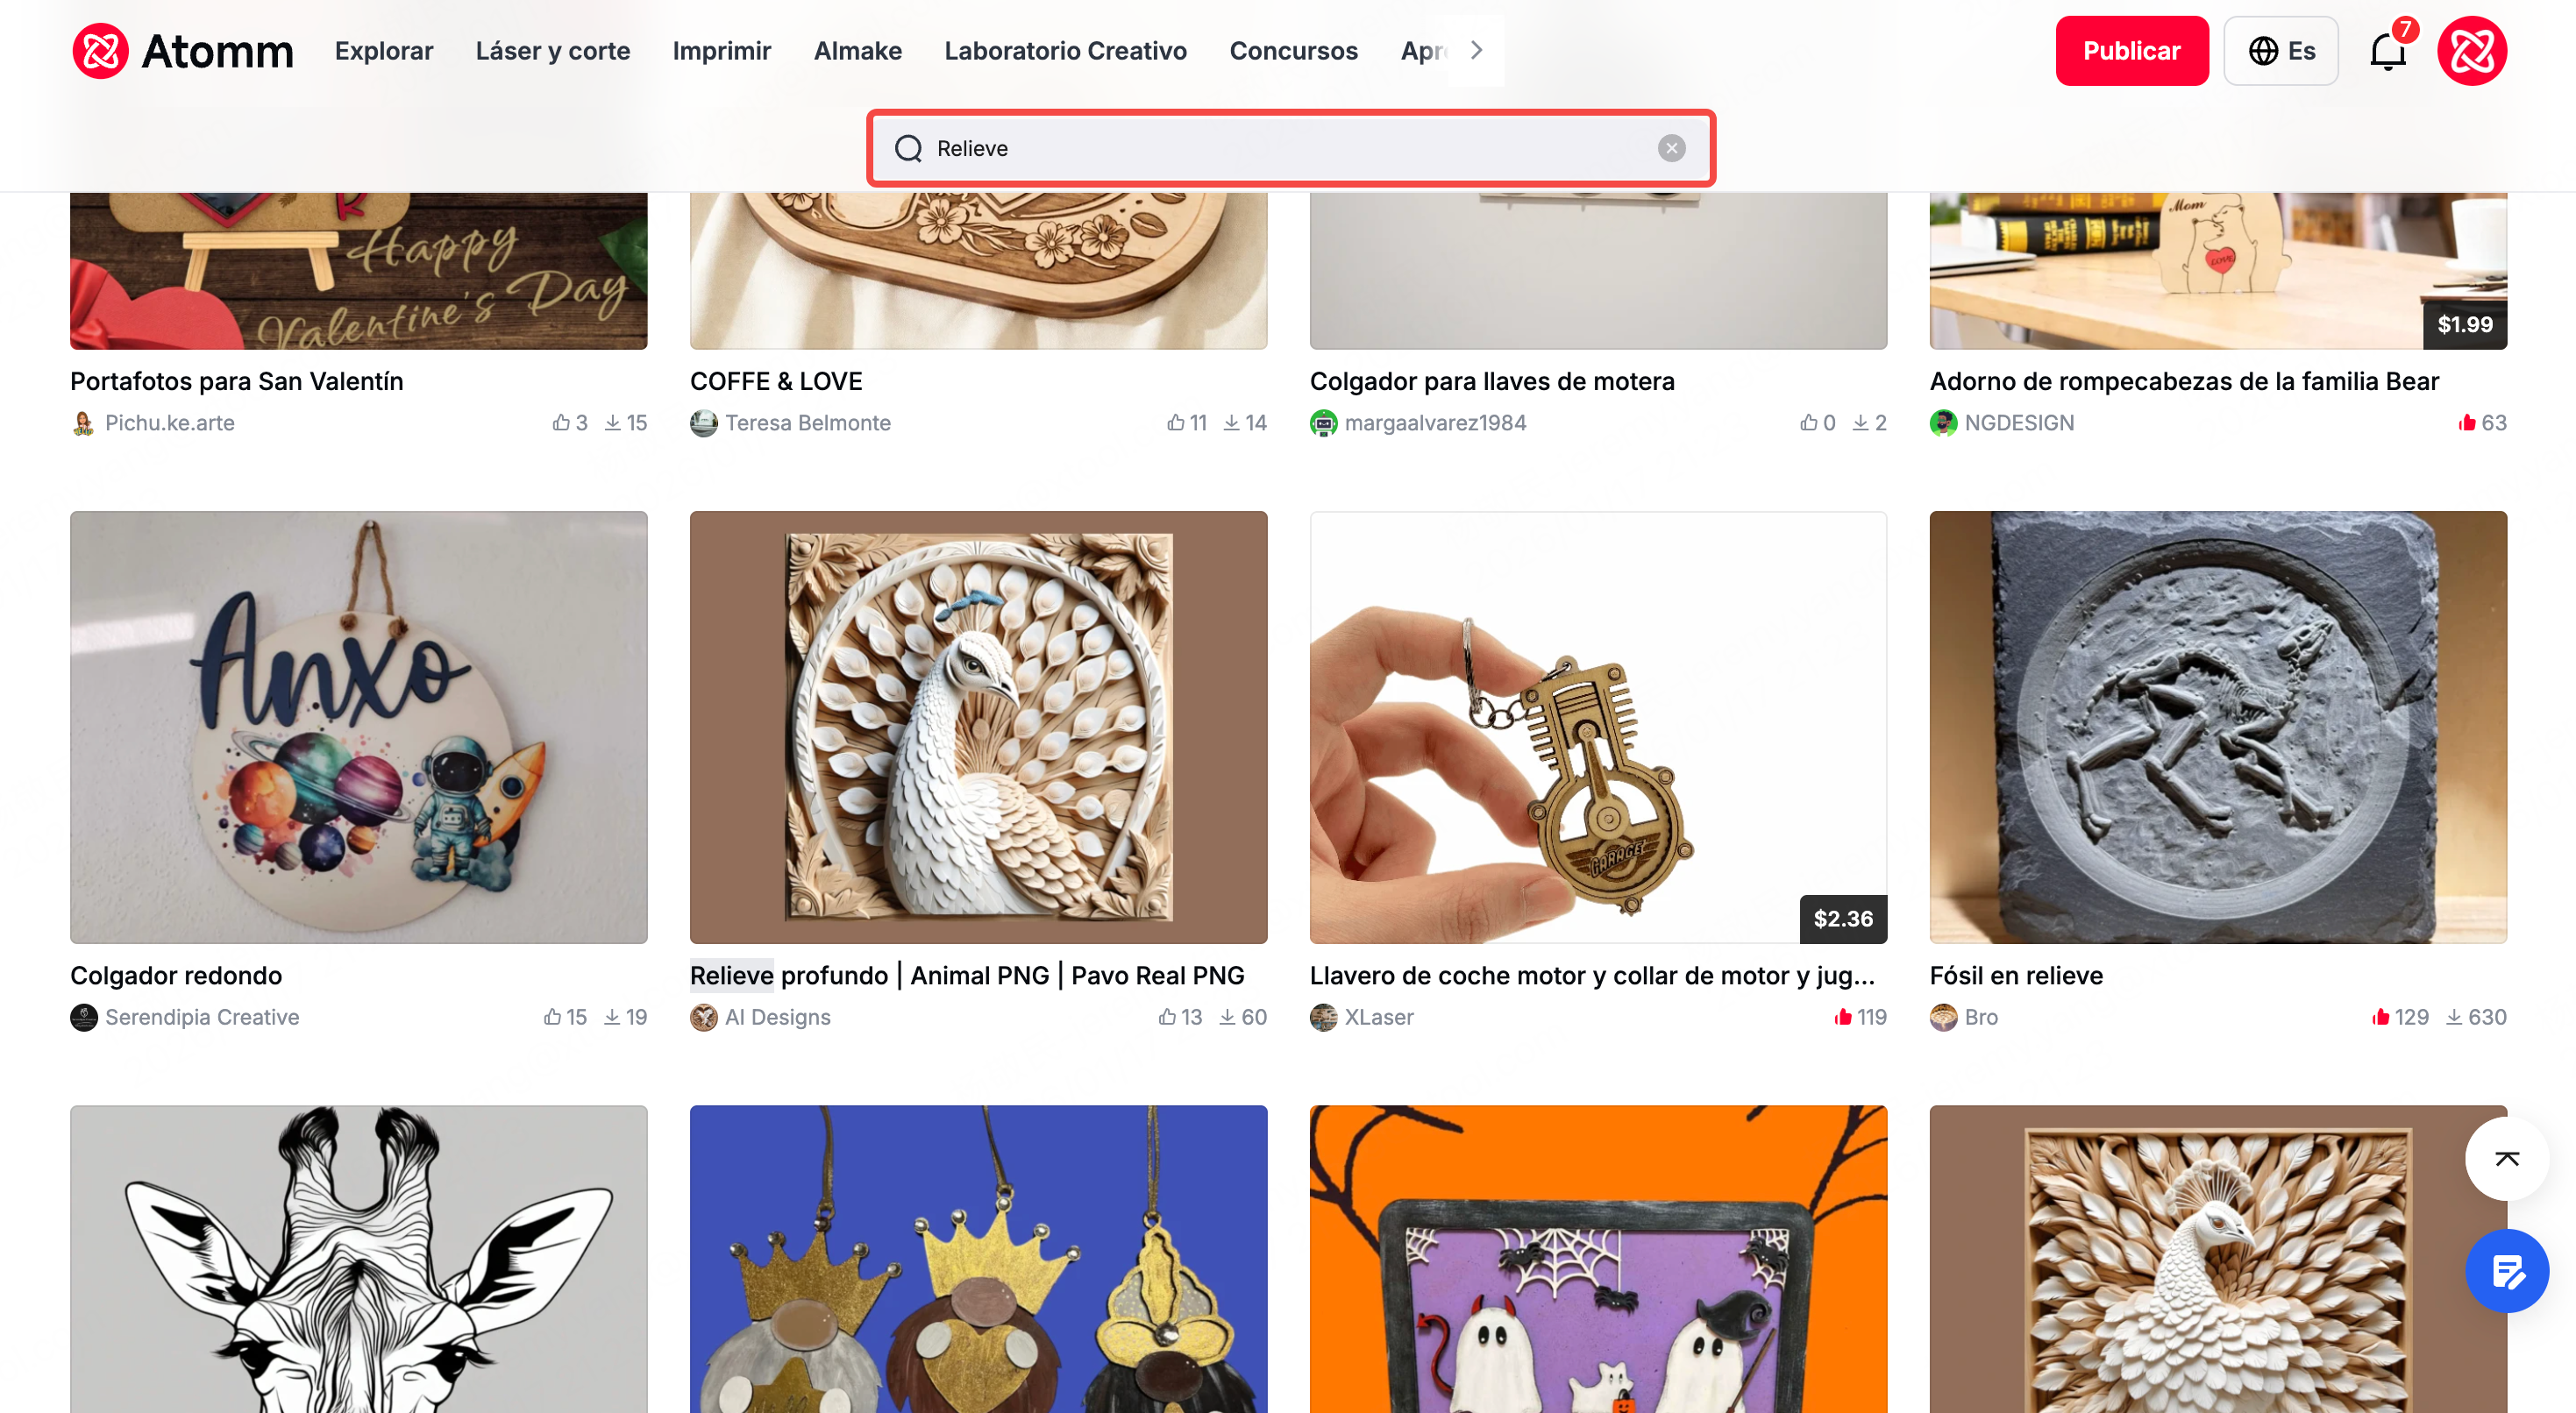Open the user profile avatar
The image size is (2576, 1413).
click(x=2471, y=51)
